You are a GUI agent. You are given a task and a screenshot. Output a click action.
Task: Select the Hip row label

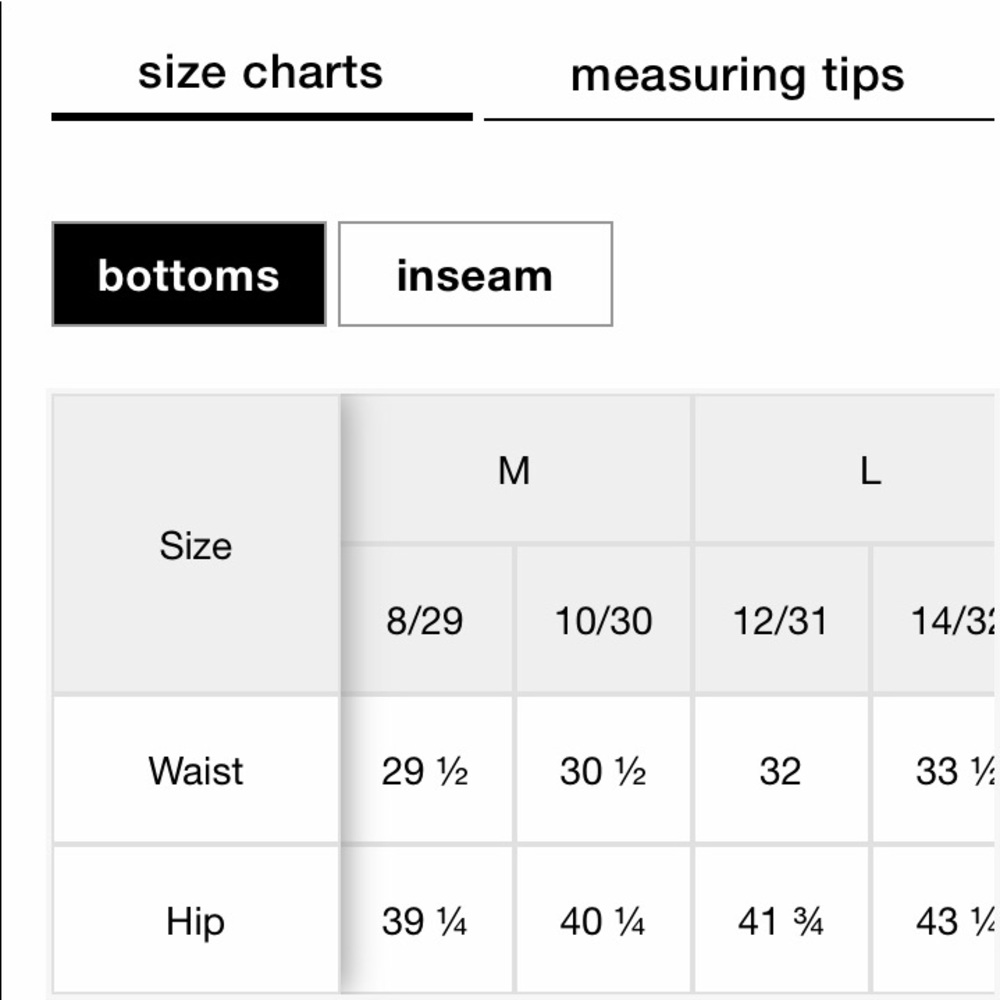(x=196, y=921)
